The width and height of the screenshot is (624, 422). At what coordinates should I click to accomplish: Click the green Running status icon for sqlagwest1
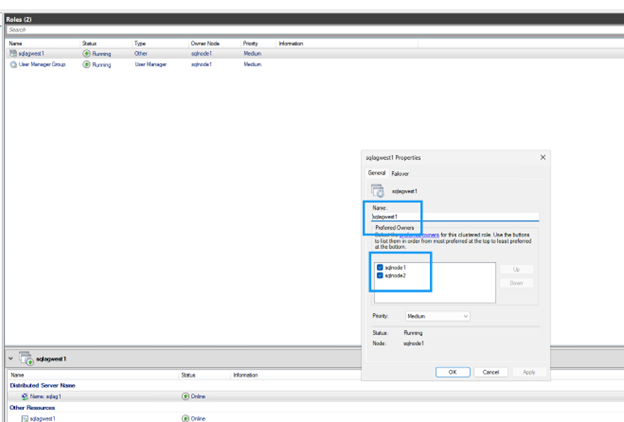86,53
